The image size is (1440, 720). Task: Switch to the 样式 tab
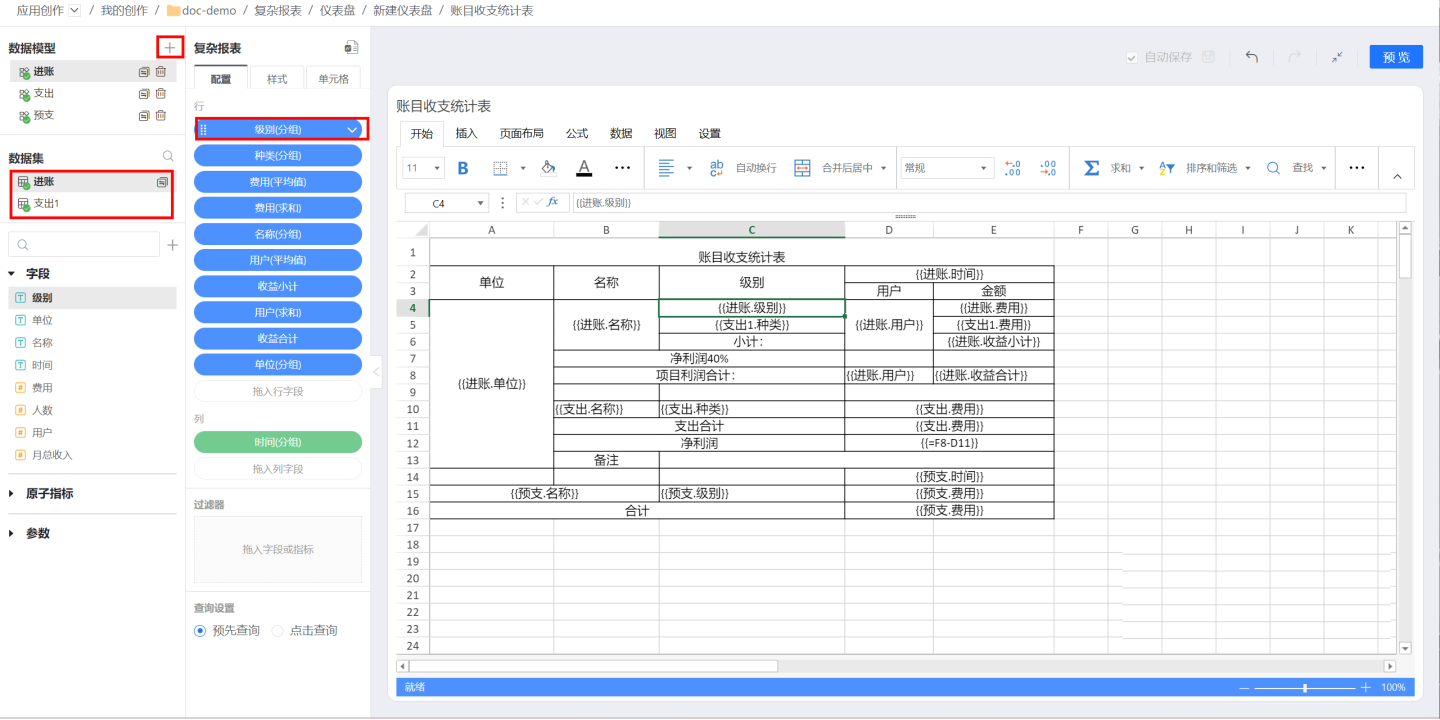277,79
